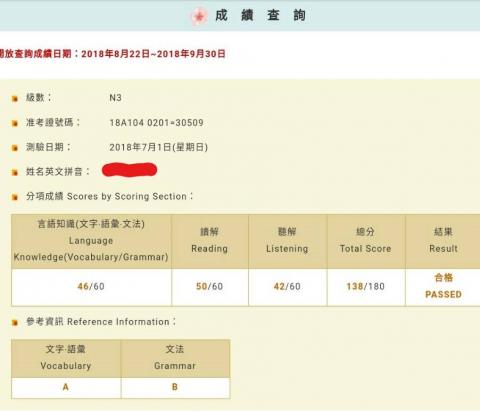This screenshot has height=411, width=480.
Task: Click the orange bullet next to 准考證號碼
Action: coord(15,123)
